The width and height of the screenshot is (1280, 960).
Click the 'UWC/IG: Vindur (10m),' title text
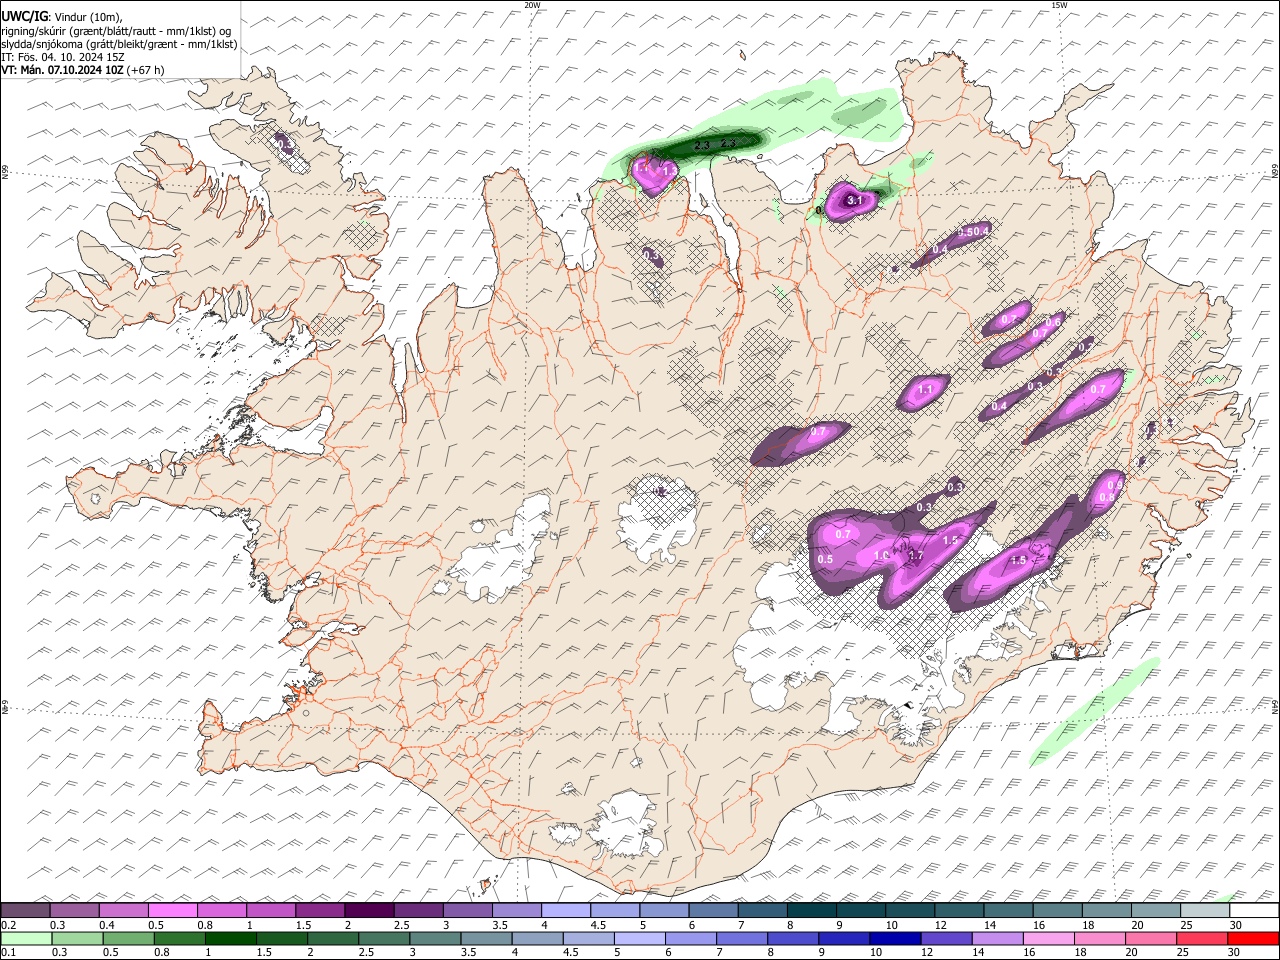pos(62,17)
